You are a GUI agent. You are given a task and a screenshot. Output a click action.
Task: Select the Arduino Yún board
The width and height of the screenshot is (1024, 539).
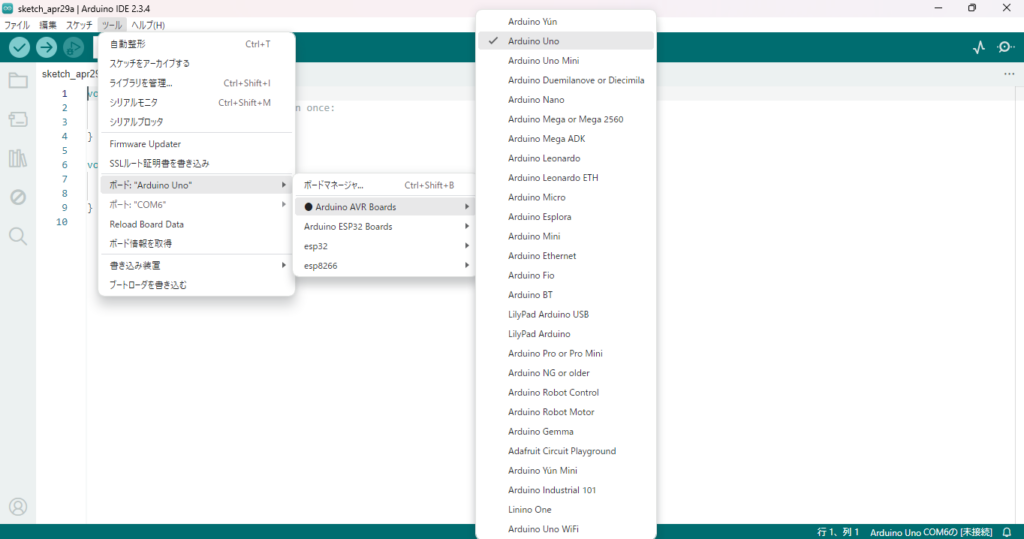pyautogui.click(x=566, y=22)
